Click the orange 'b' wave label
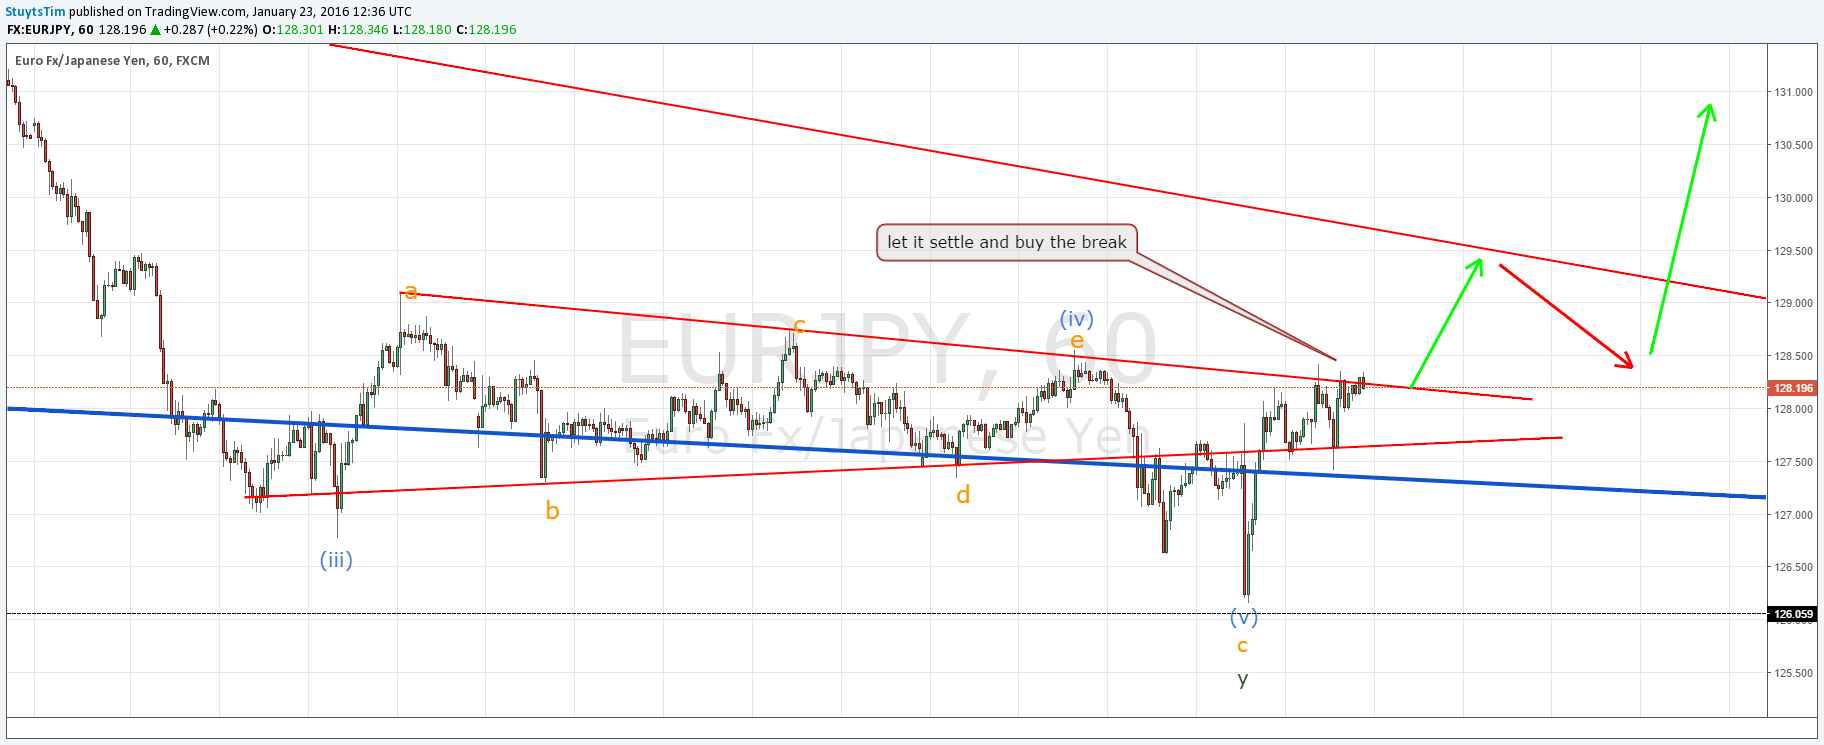Viewport: 1824px width, 745px height. coord(552,511)
